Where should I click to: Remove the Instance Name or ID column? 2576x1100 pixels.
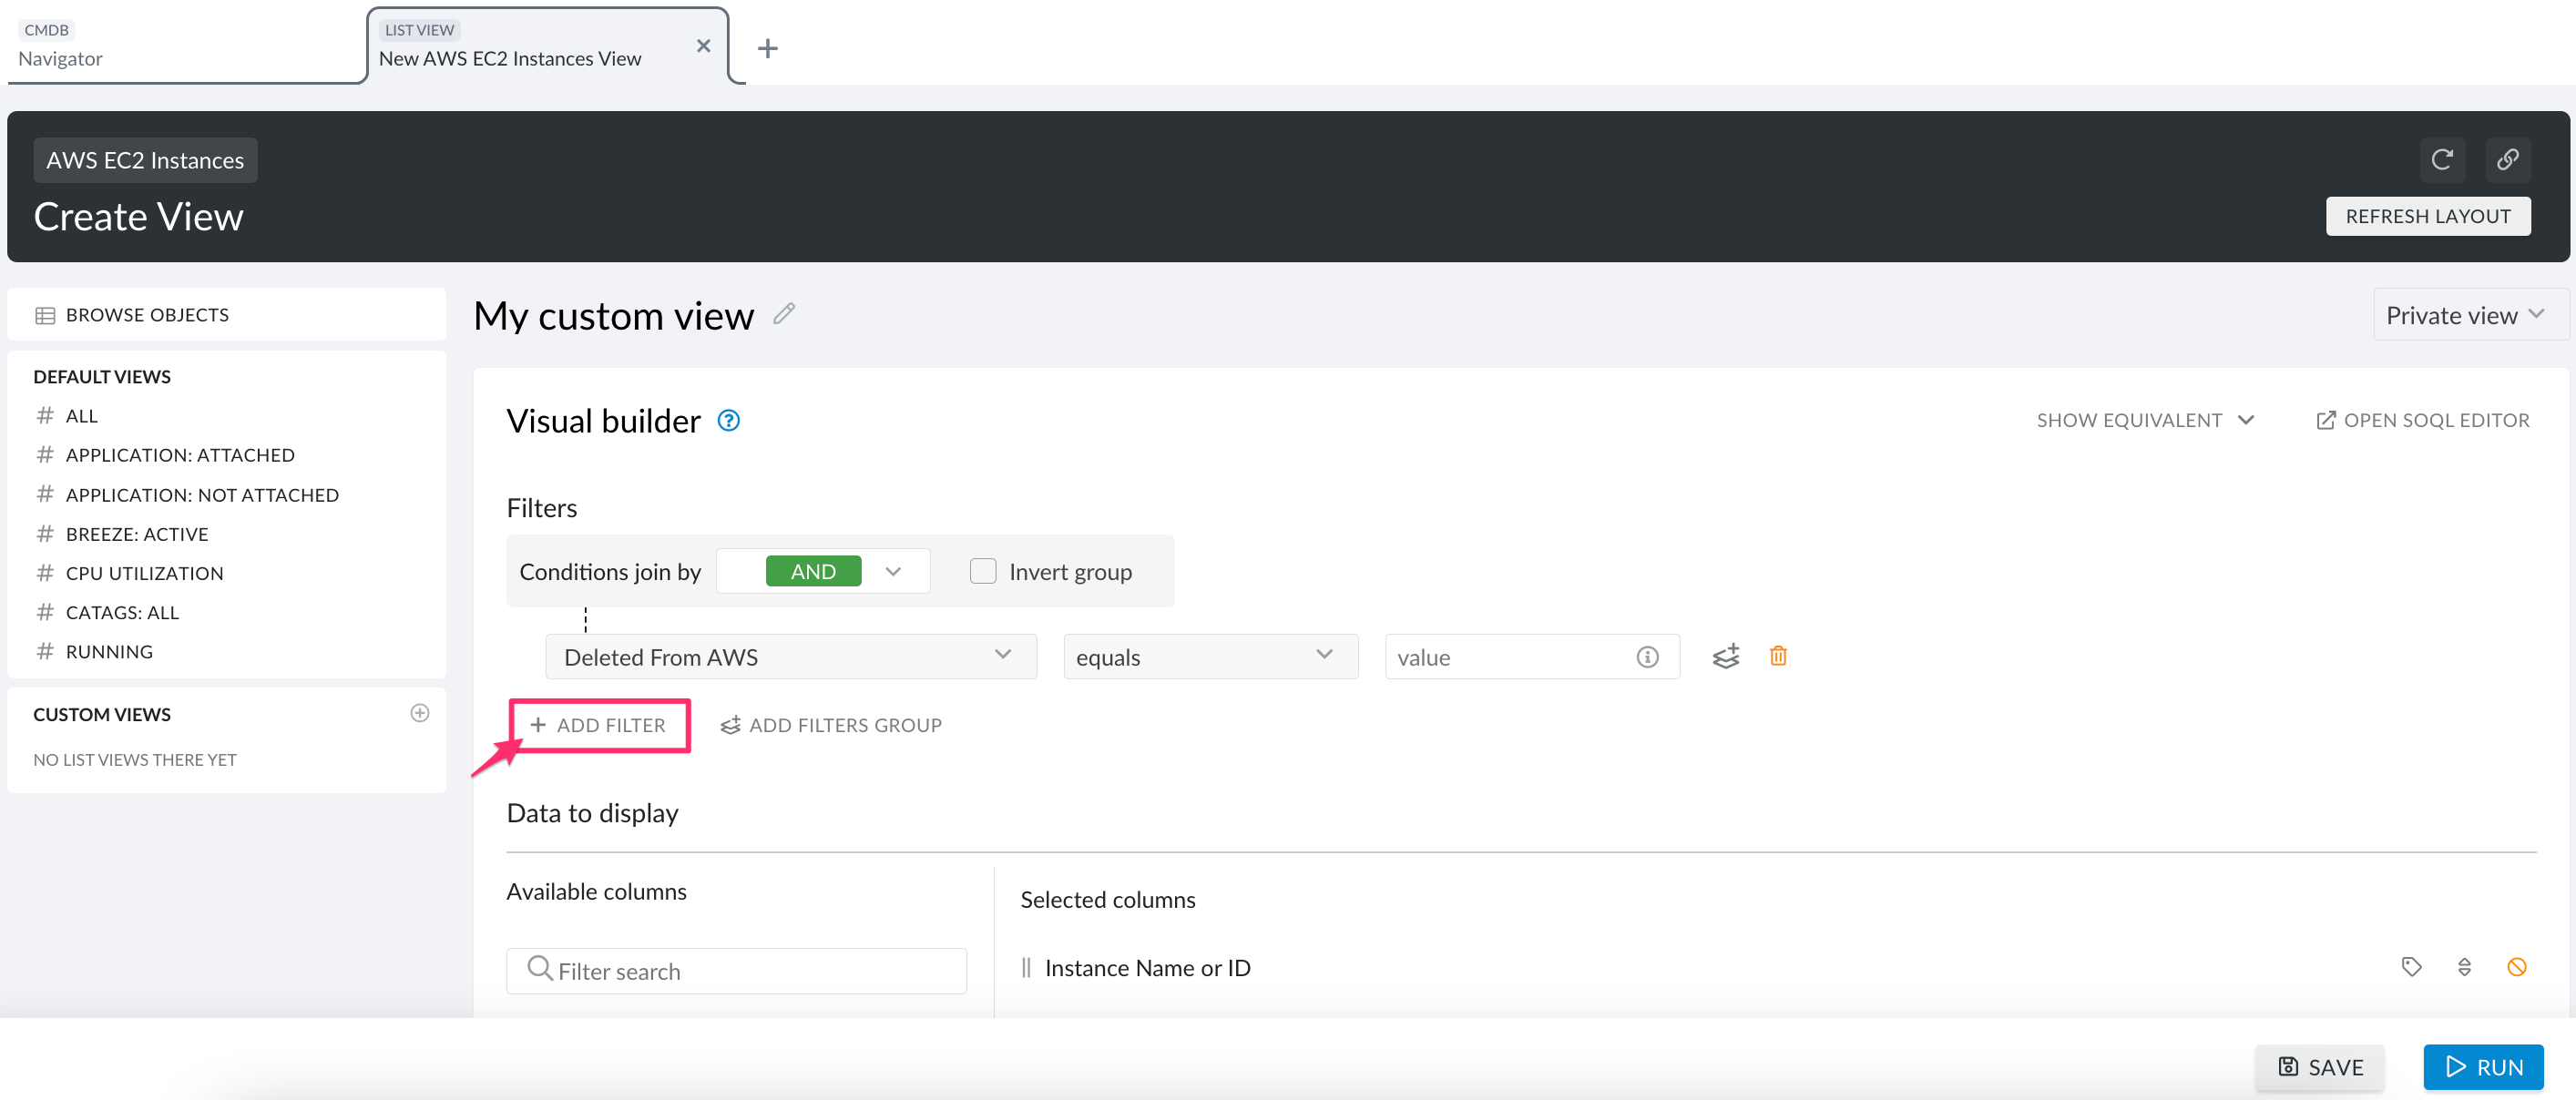(x=2518, y=967)
